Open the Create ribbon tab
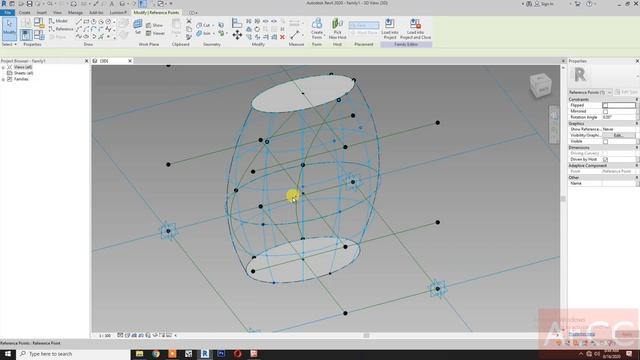The image size is (640, 360). pos(24,13)
